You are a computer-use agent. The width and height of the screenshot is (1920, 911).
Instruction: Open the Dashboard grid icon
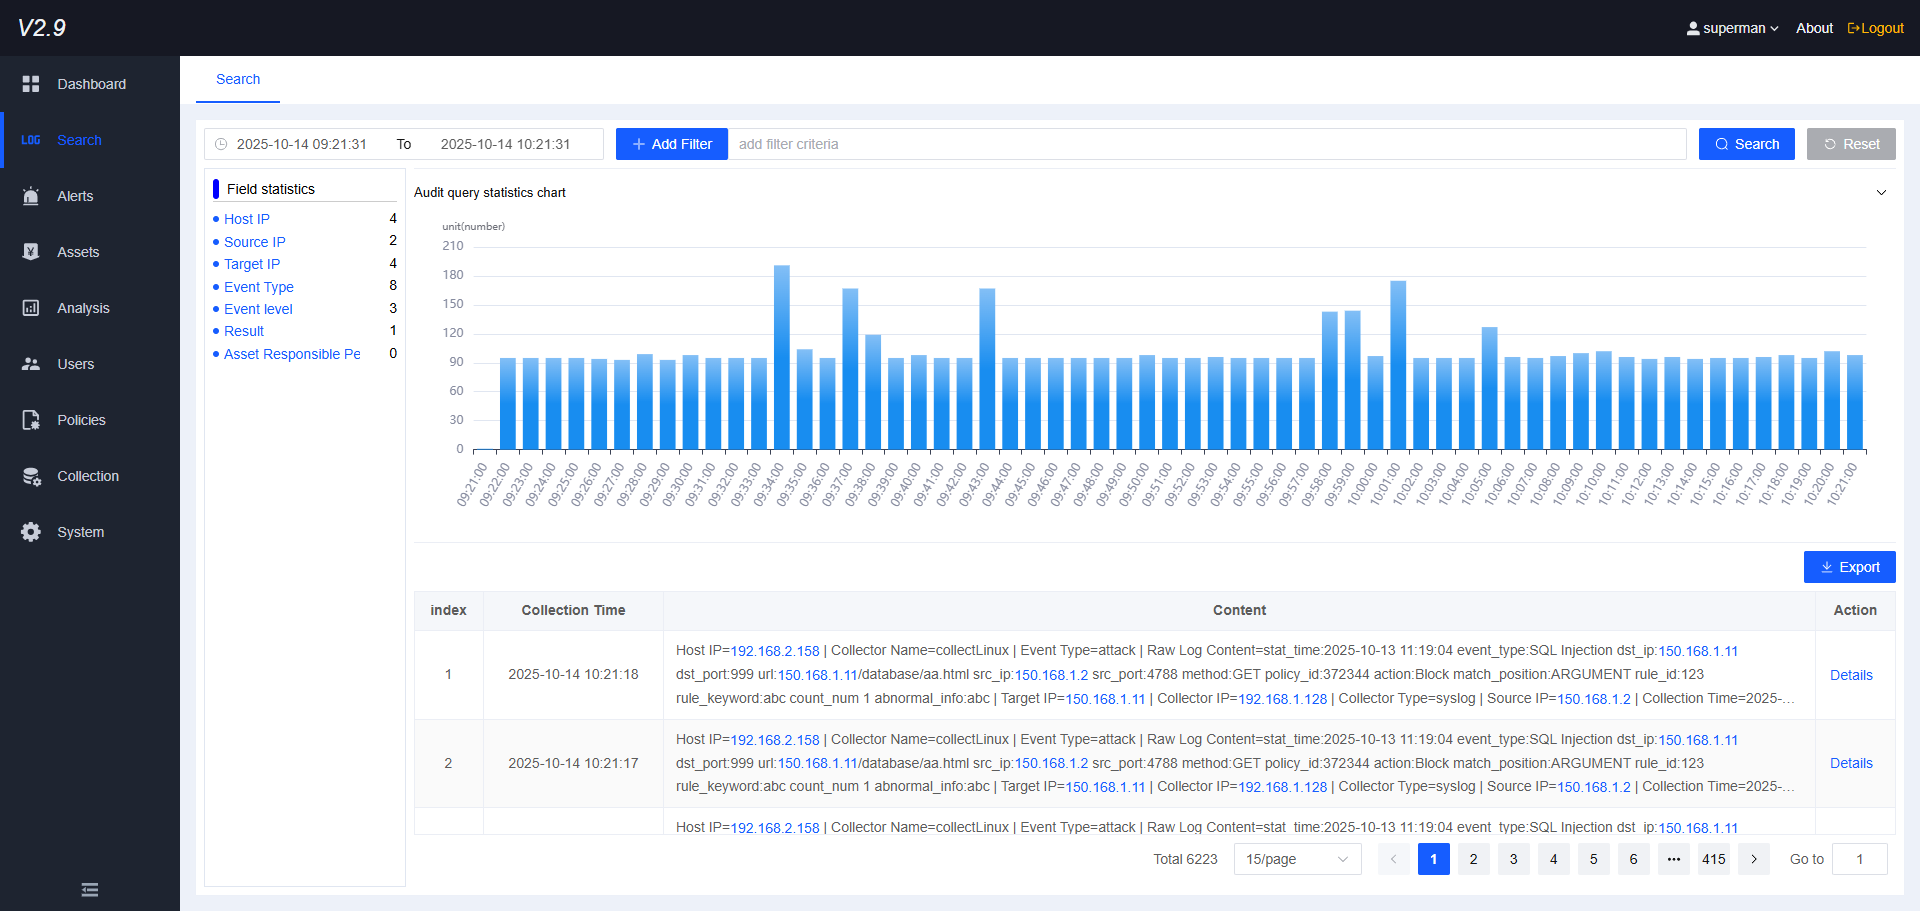click(31, 84)
